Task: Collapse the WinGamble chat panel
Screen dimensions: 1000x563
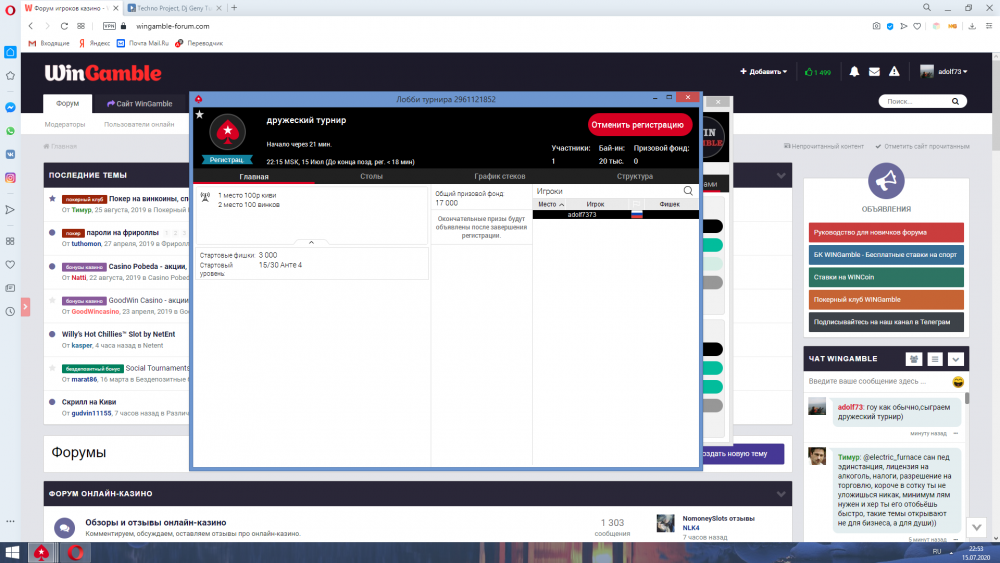Action: tap(955, 359)
